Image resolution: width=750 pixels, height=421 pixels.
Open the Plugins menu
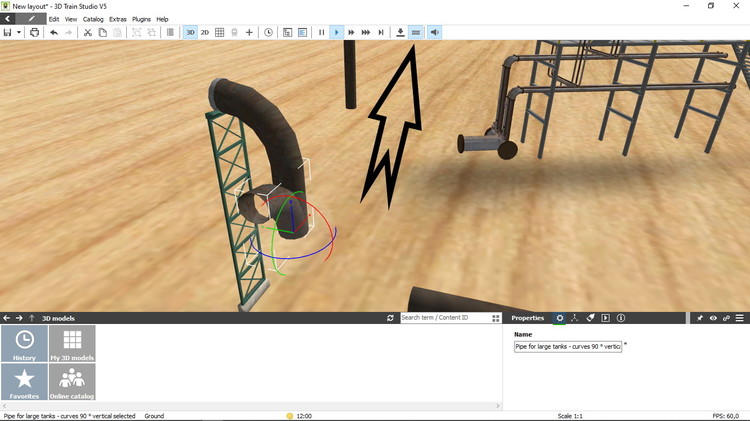click(141, 19)
